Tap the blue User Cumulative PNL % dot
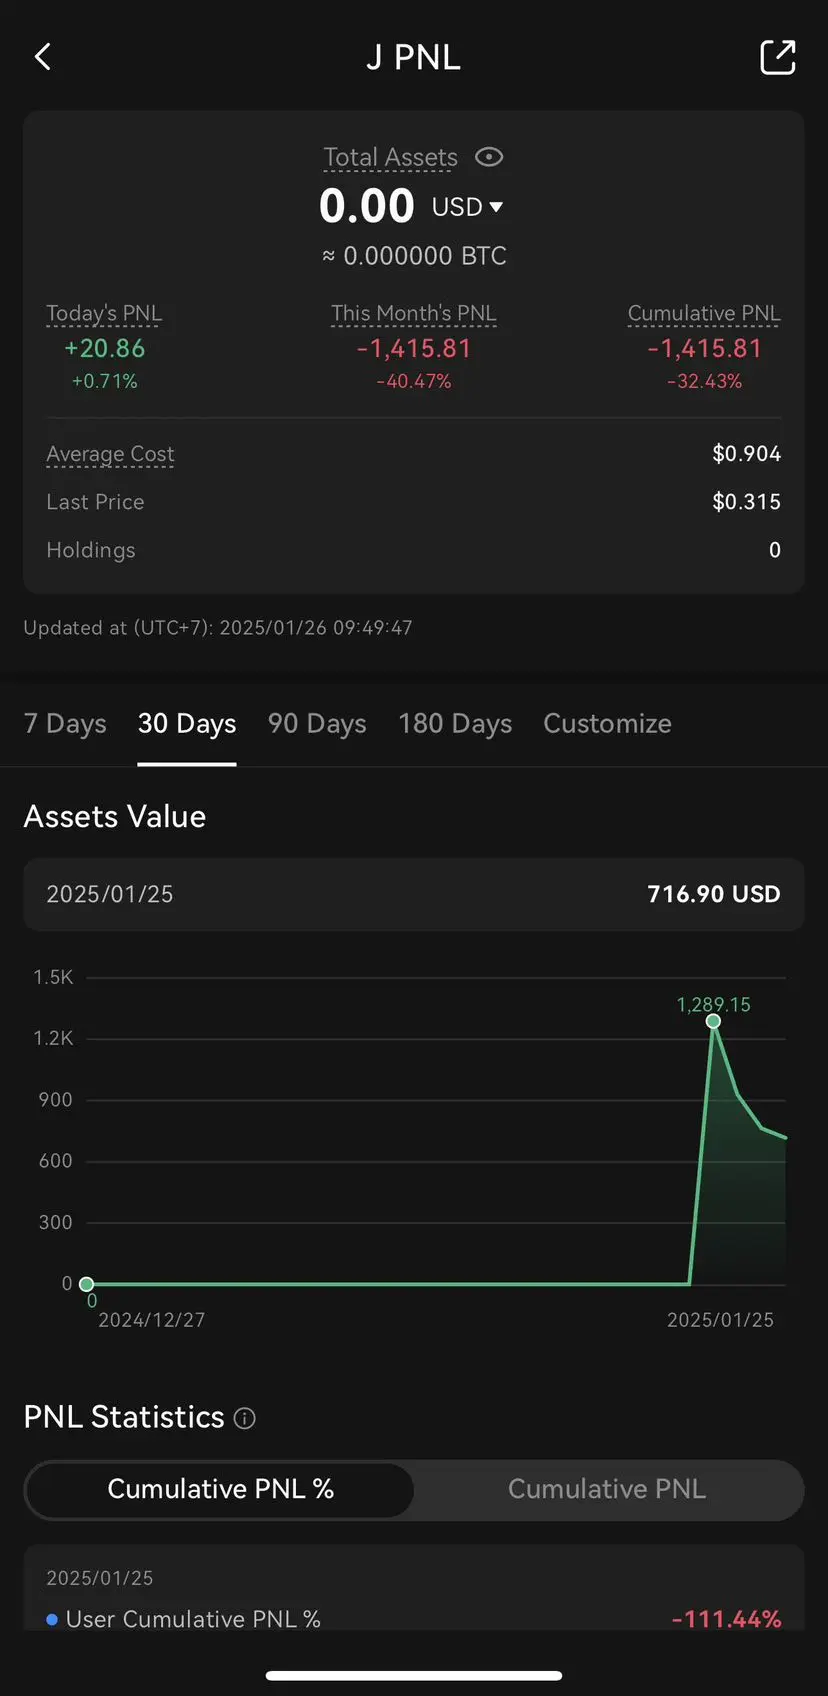 (x=52, y=1619)
